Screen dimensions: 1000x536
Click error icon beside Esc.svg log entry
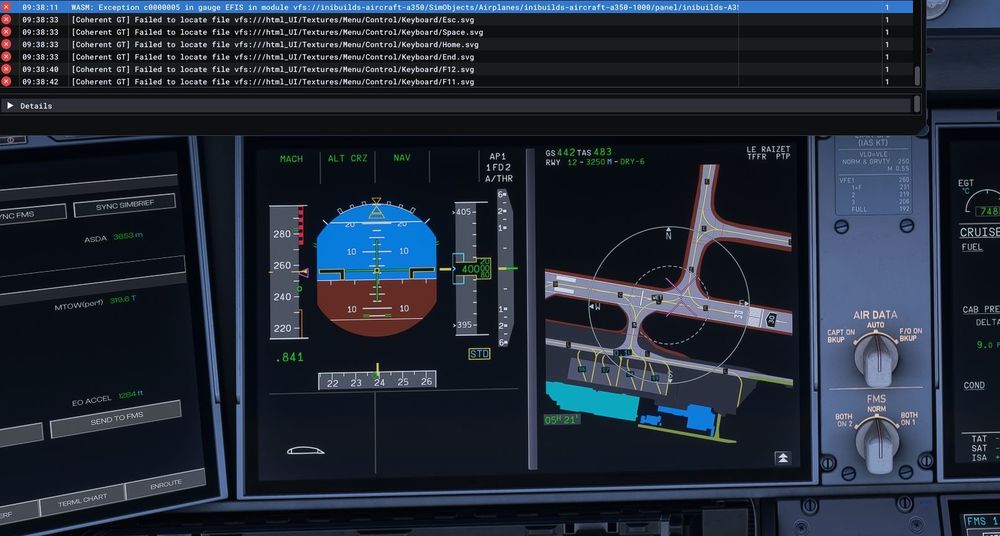pyautogui.click(x=6, y=19)
